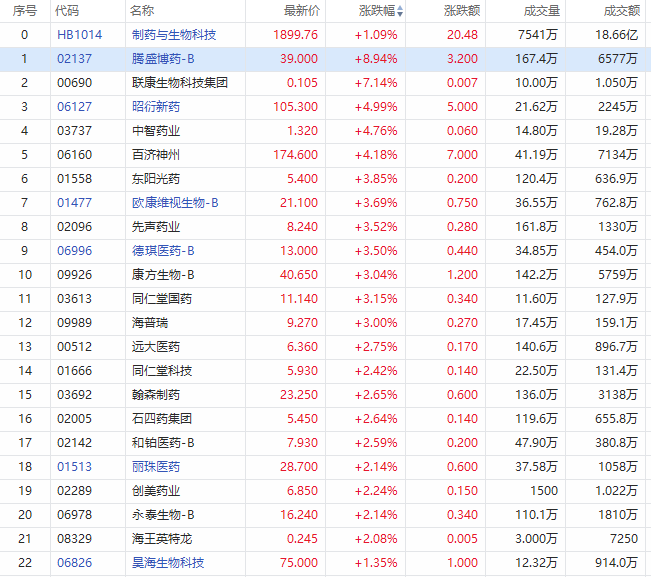The image size is (651, 577).
Task: Select 康方生物-B row name
Action: 163,275
